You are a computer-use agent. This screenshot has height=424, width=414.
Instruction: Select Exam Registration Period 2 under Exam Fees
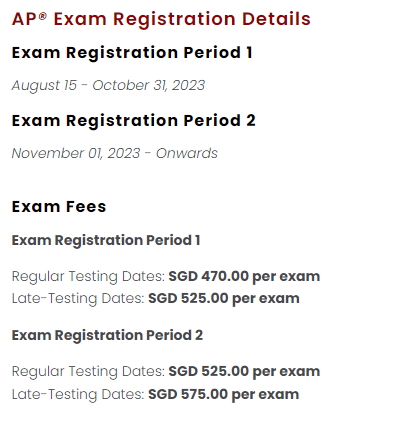point(107,335)
